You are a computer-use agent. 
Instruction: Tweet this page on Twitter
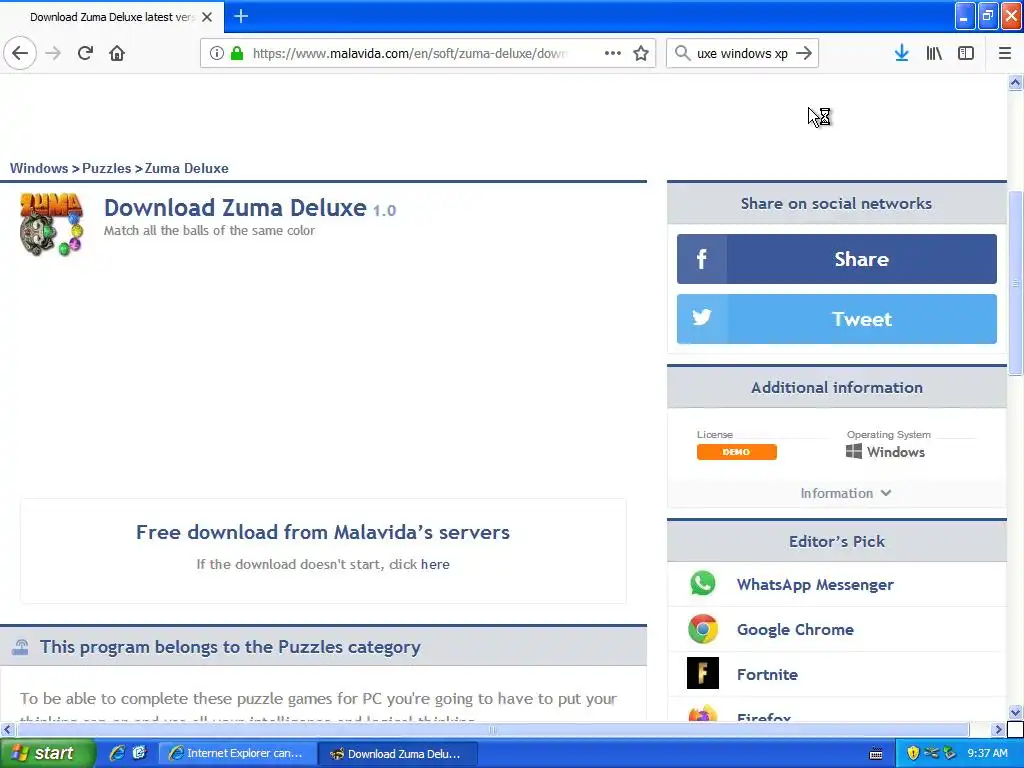(x=837, y=319)
